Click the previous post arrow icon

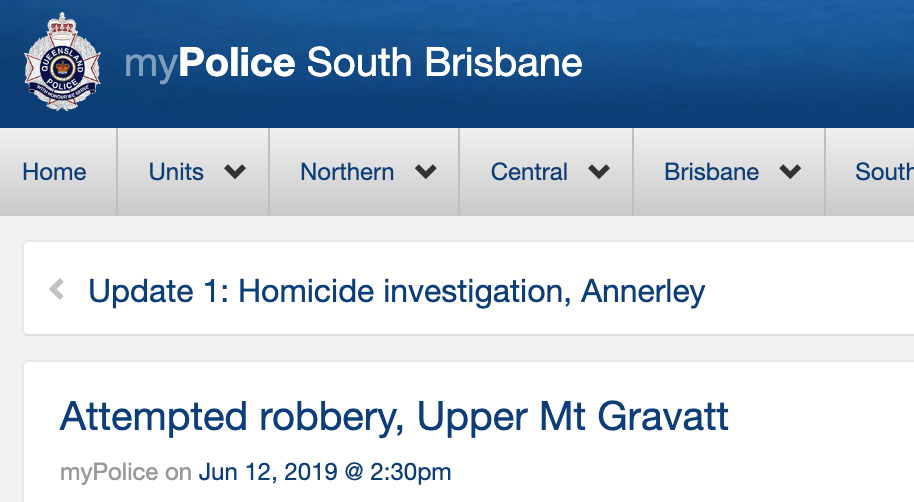[x=57, y=291]
